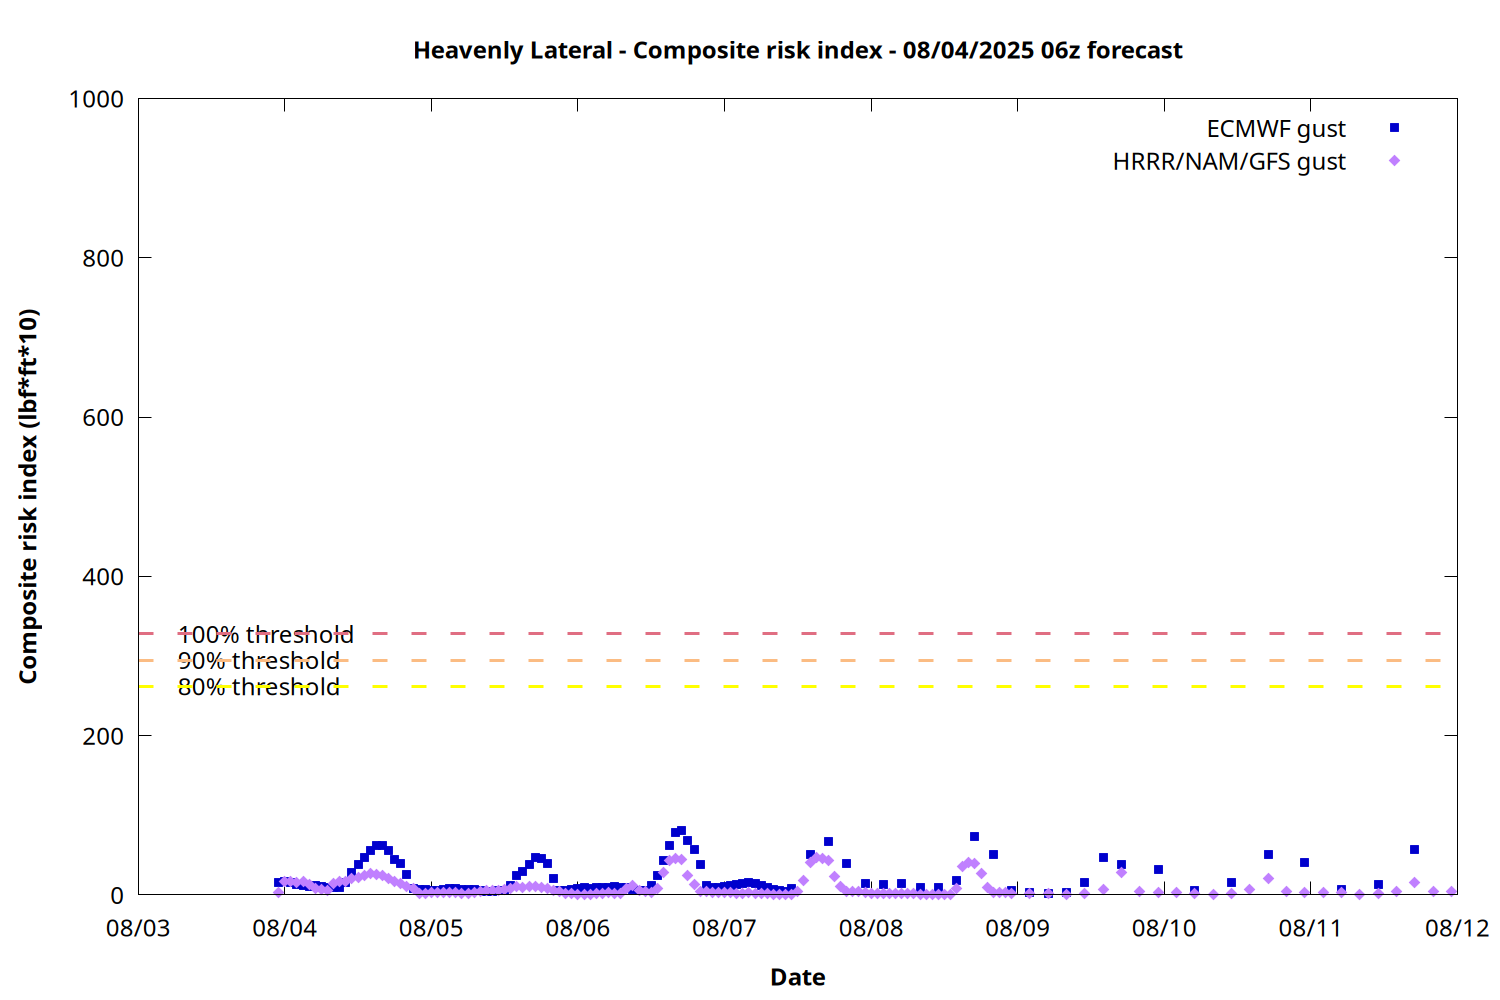Click the y-axis value 200
This screenshot has height=1000, width=1500.
click(103, 736)
